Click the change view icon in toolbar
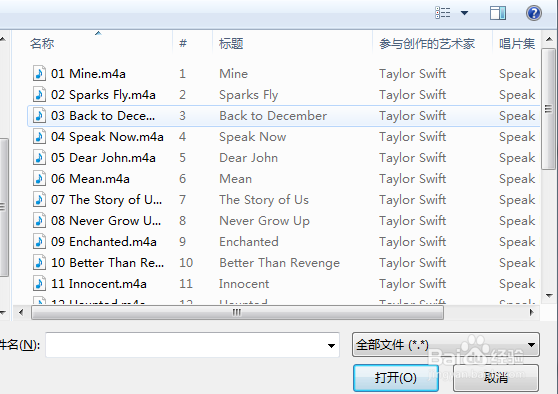This screenshot has width=558, height=394. point(443,13)
